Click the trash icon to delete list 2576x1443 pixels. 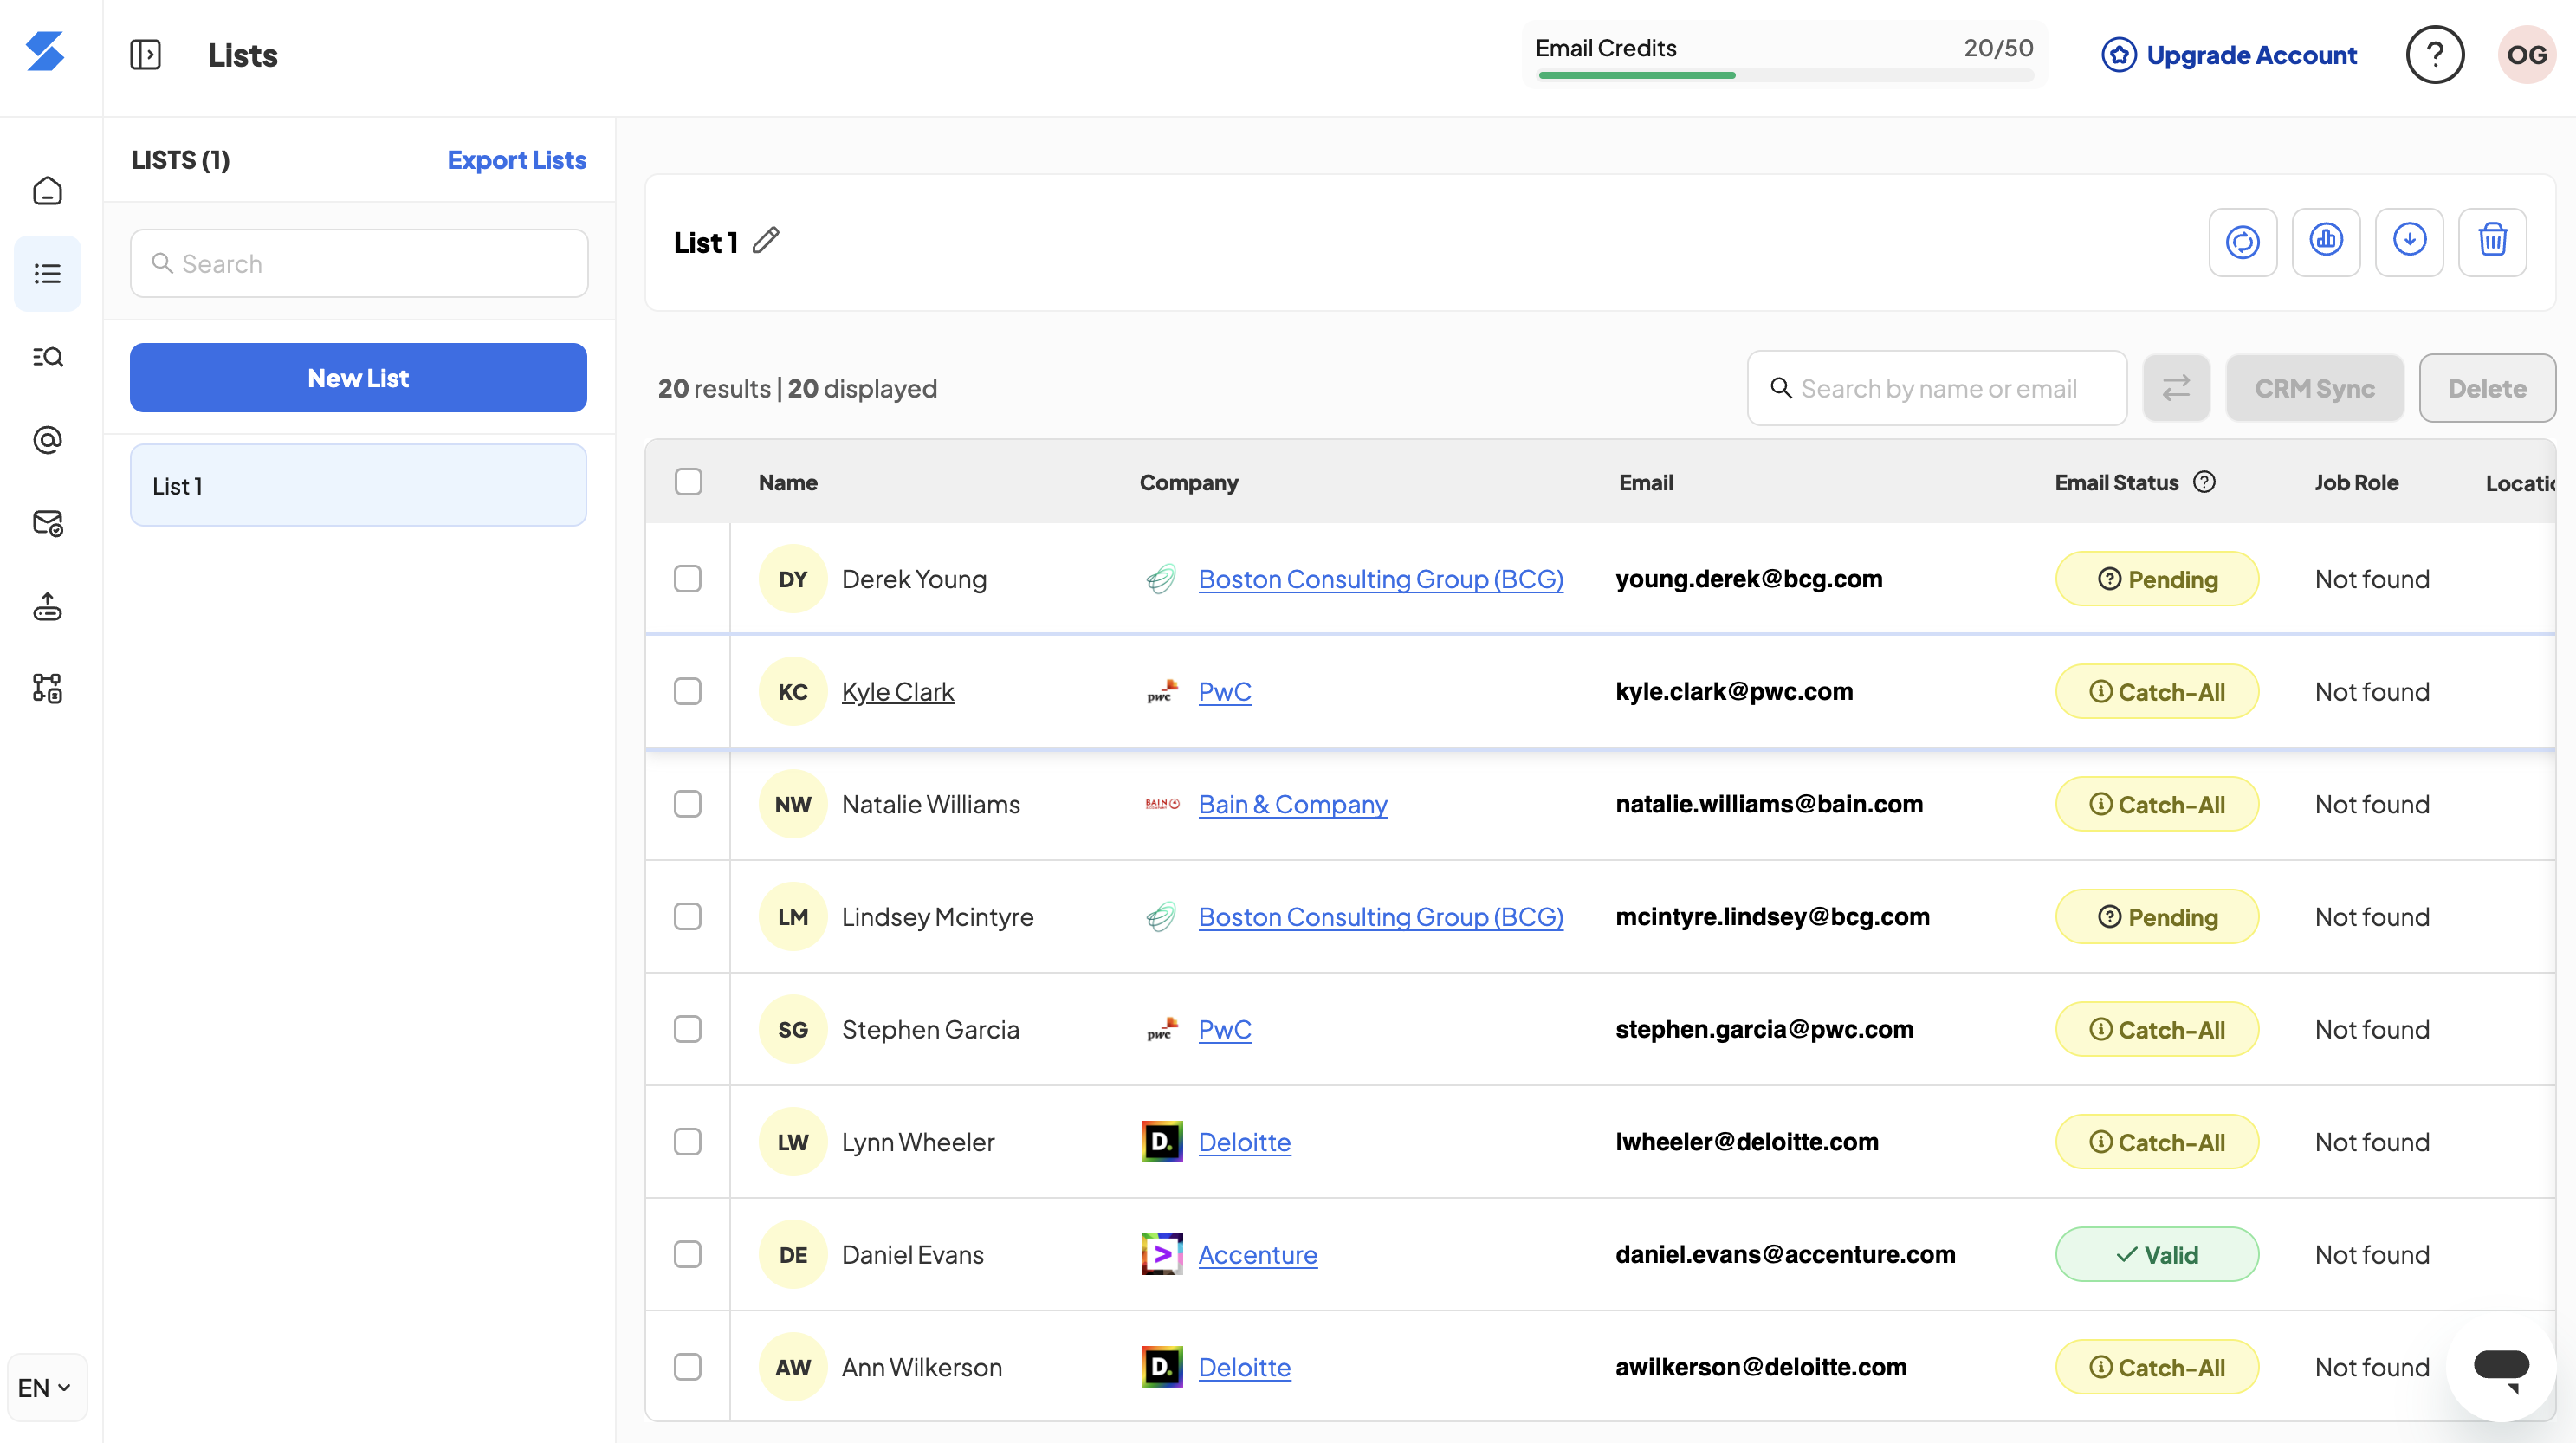coord(2492,242)
